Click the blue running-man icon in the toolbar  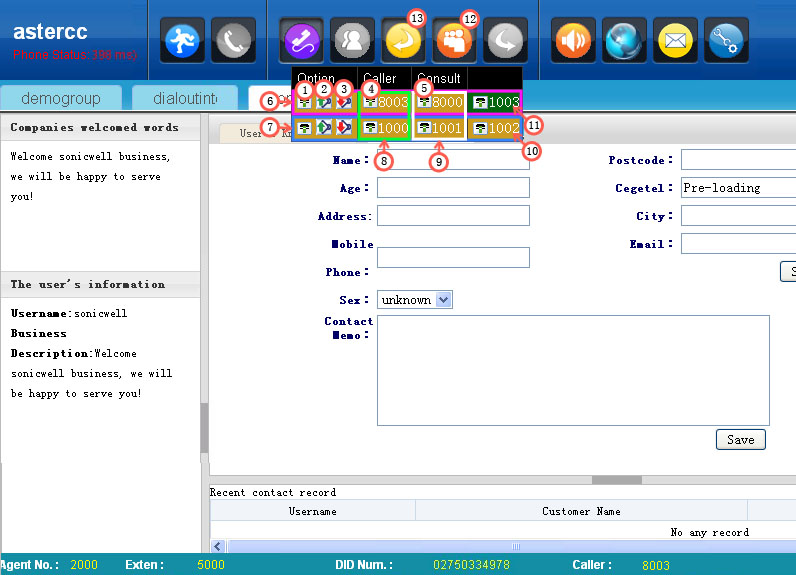pyautogui.click(x=182, y=40)
